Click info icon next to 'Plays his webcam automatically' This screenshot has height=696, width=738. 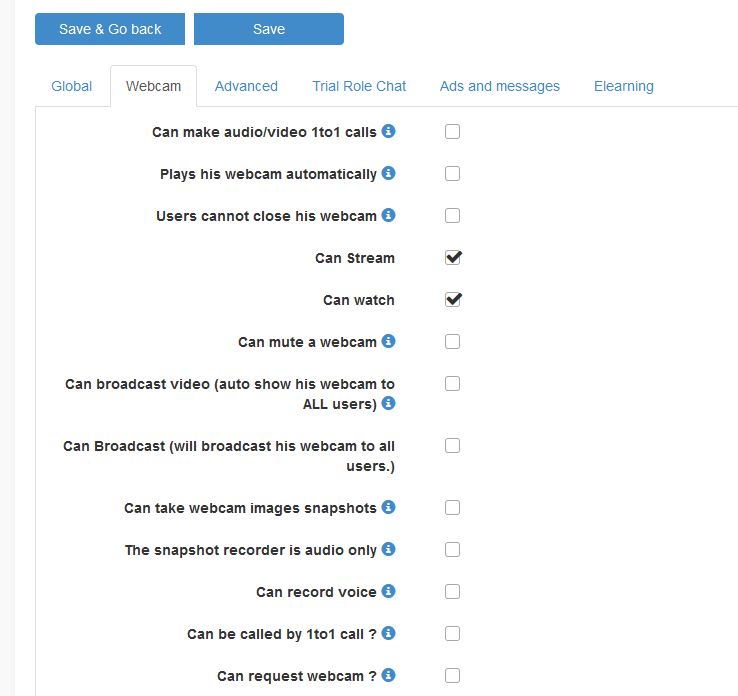(x=389, y=173)
